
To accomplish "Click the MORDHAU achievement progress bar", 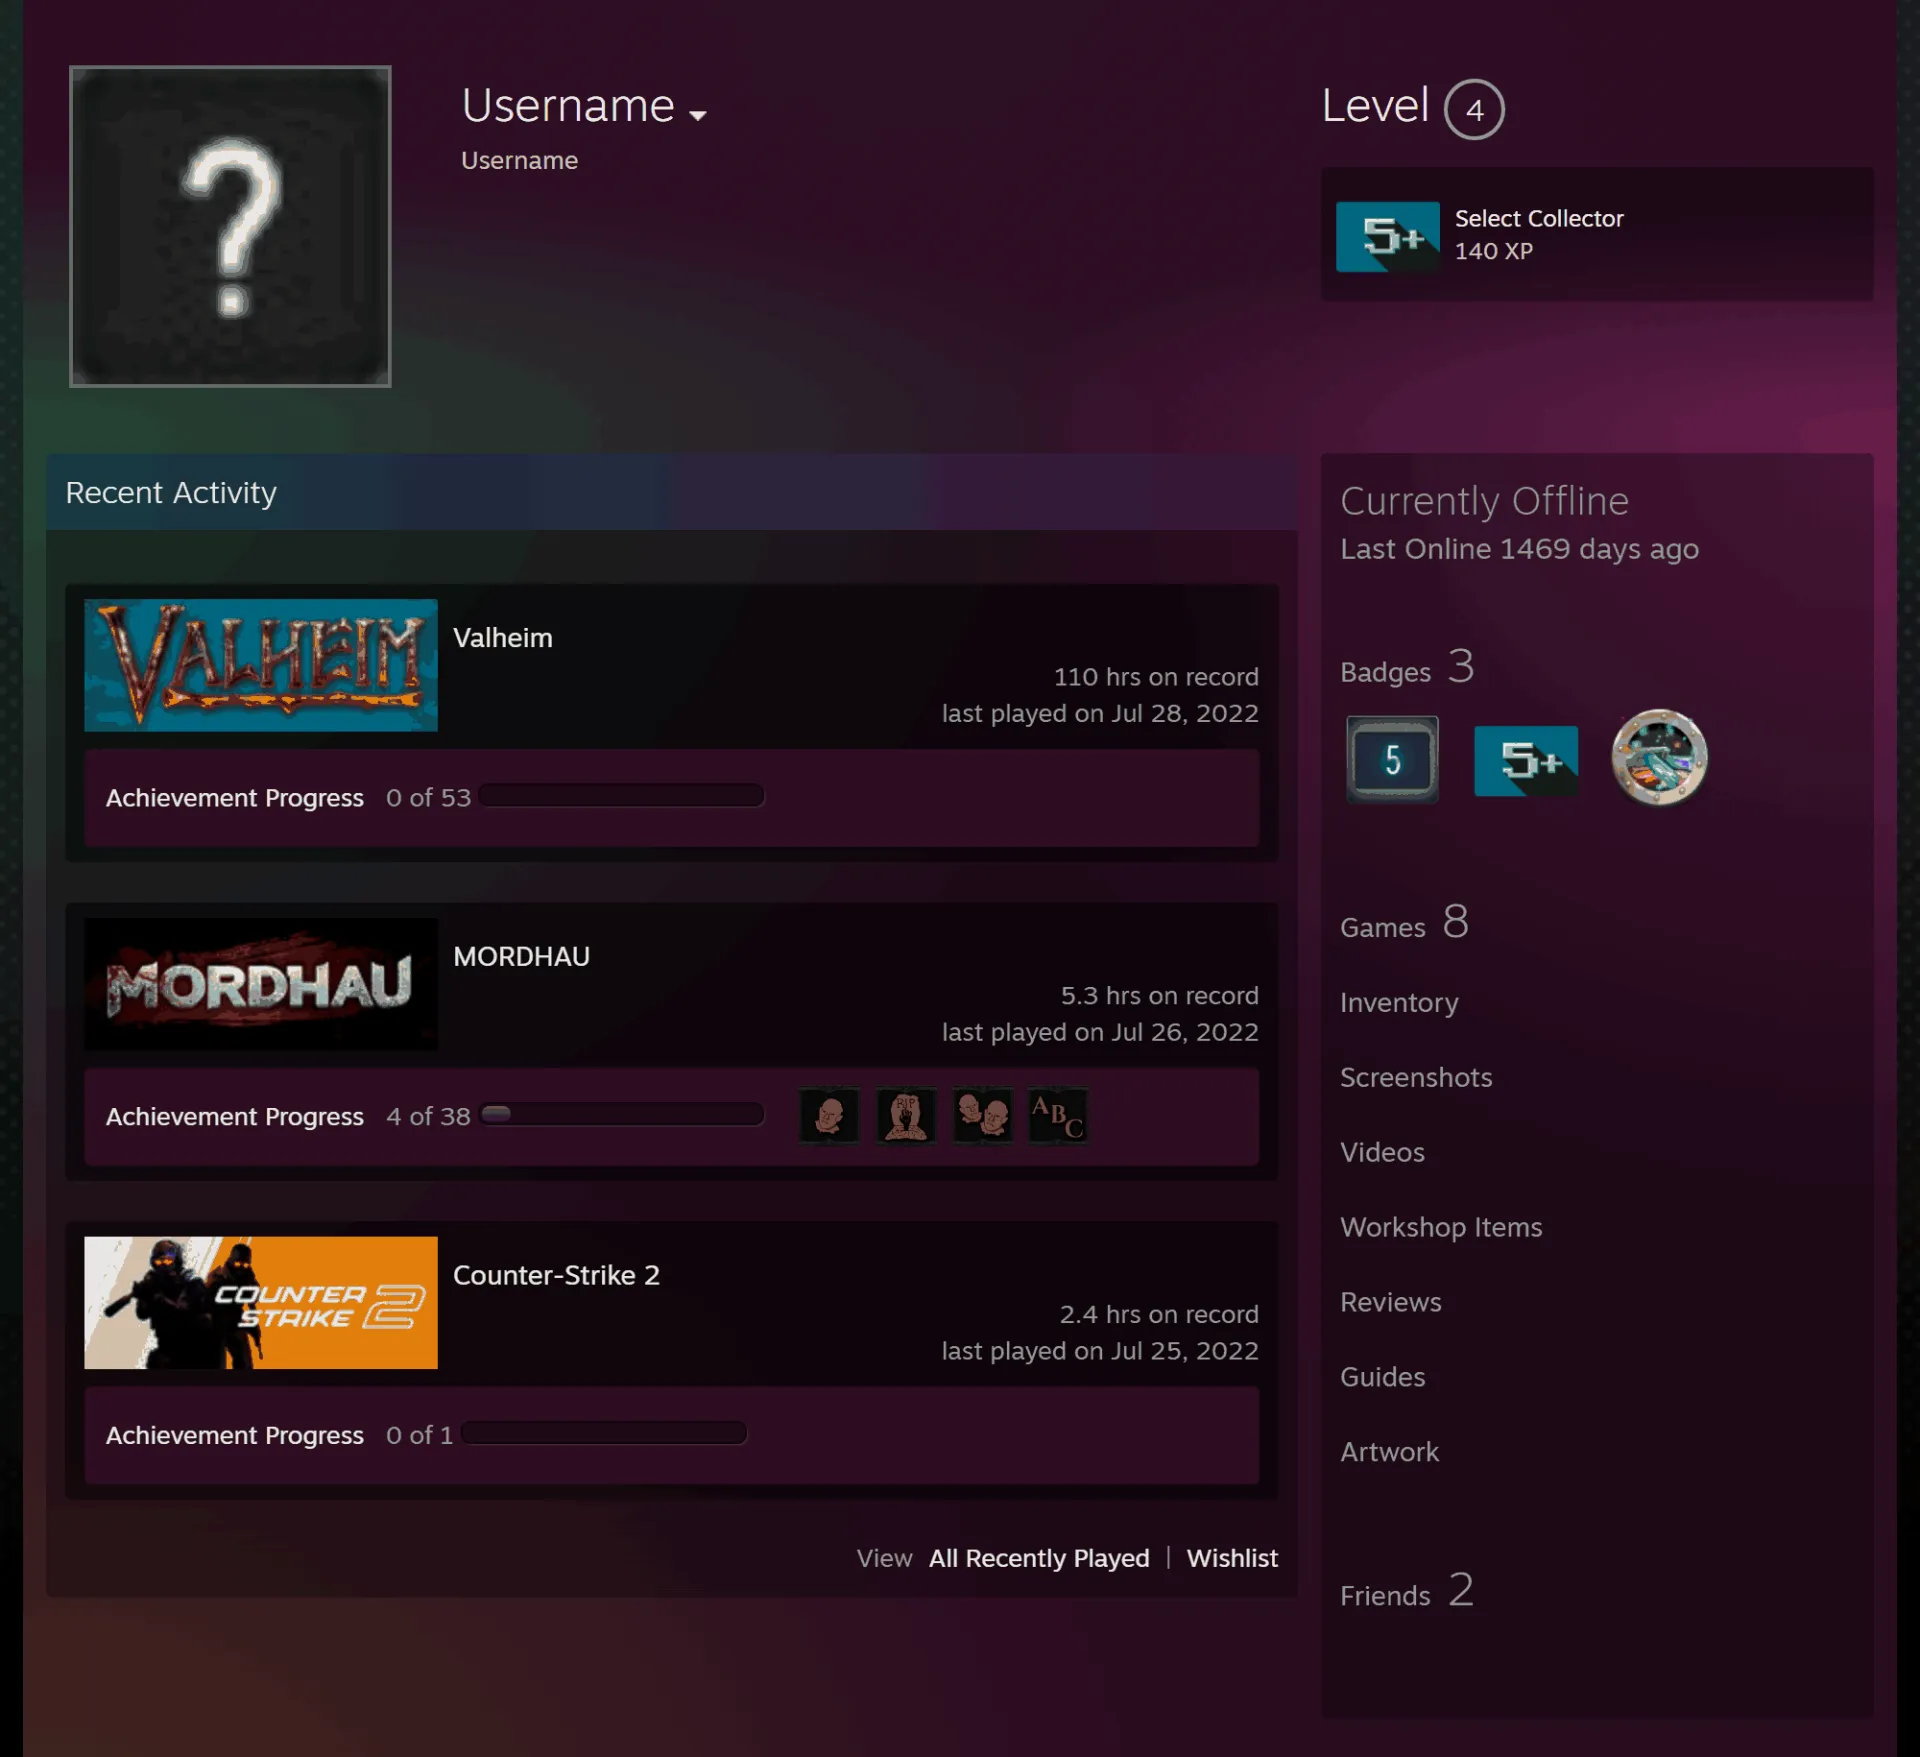I will (622, 1114).
